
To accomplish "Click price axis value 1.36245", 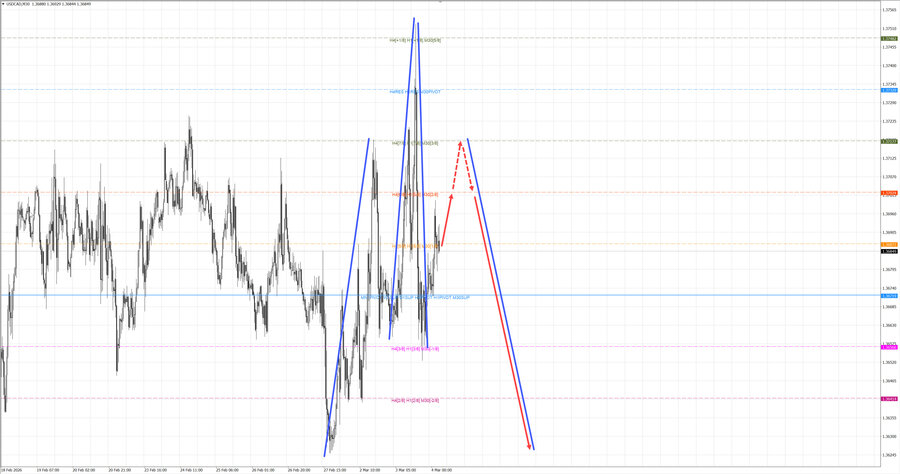I will point(890,455).
